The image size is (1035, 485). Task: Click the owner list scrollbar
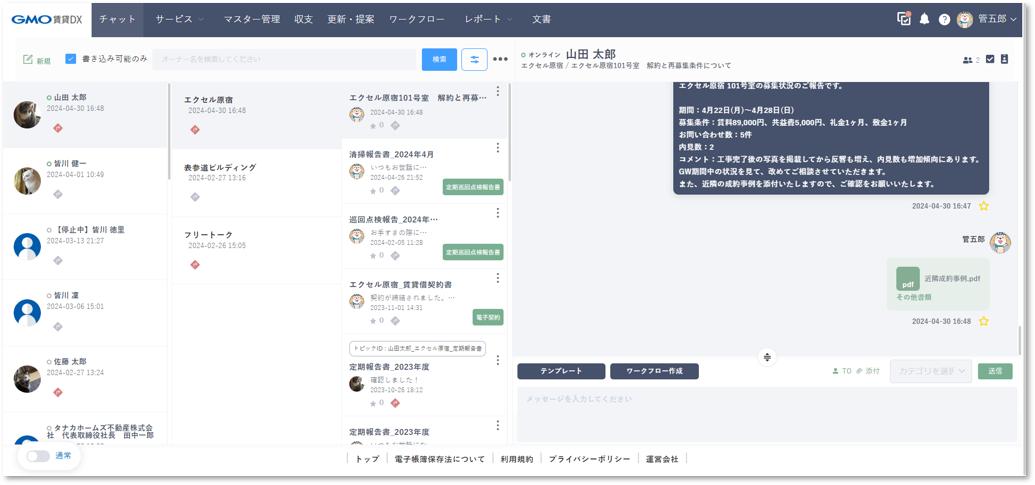coord(169,131)
